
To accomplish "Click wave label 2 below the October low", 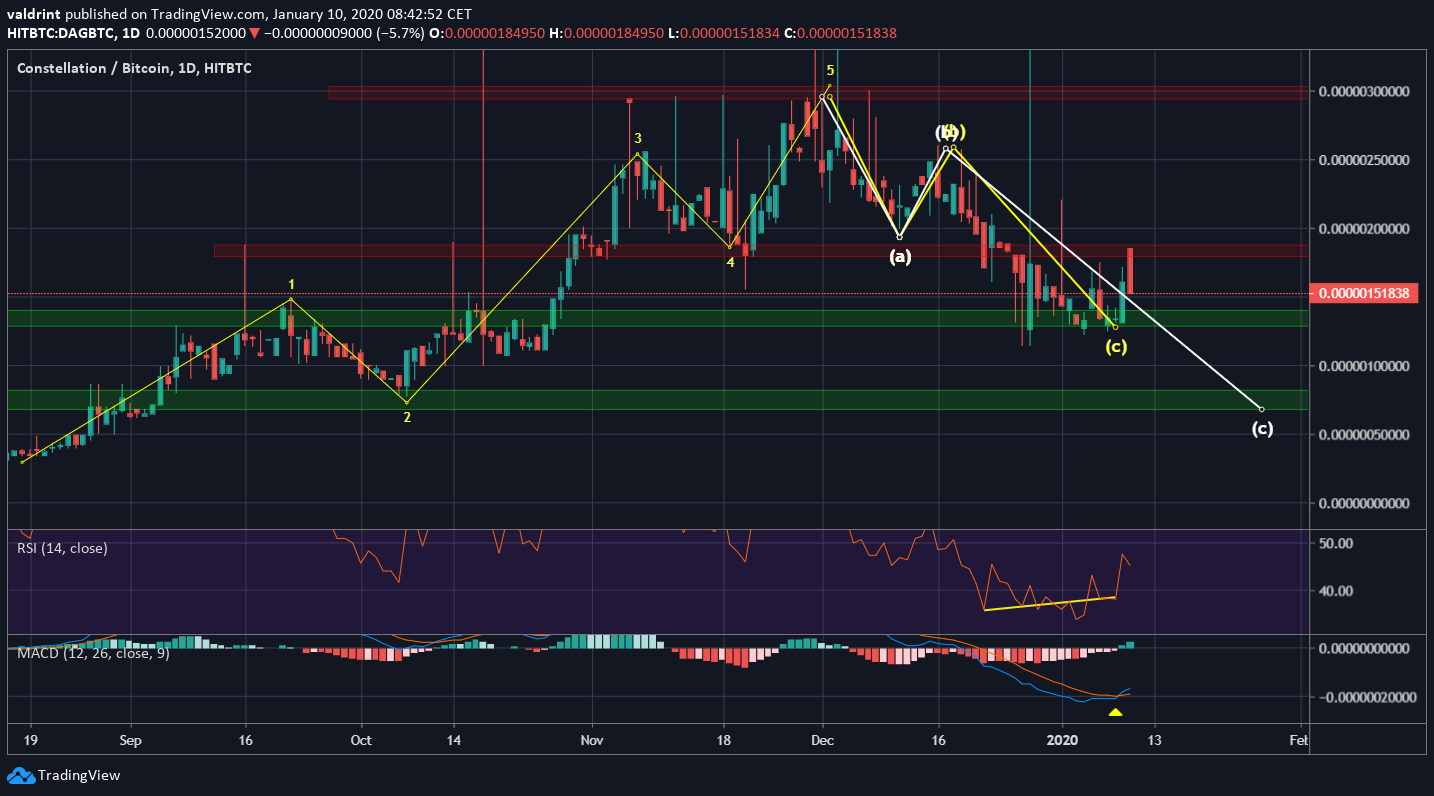I will [407, 417].
